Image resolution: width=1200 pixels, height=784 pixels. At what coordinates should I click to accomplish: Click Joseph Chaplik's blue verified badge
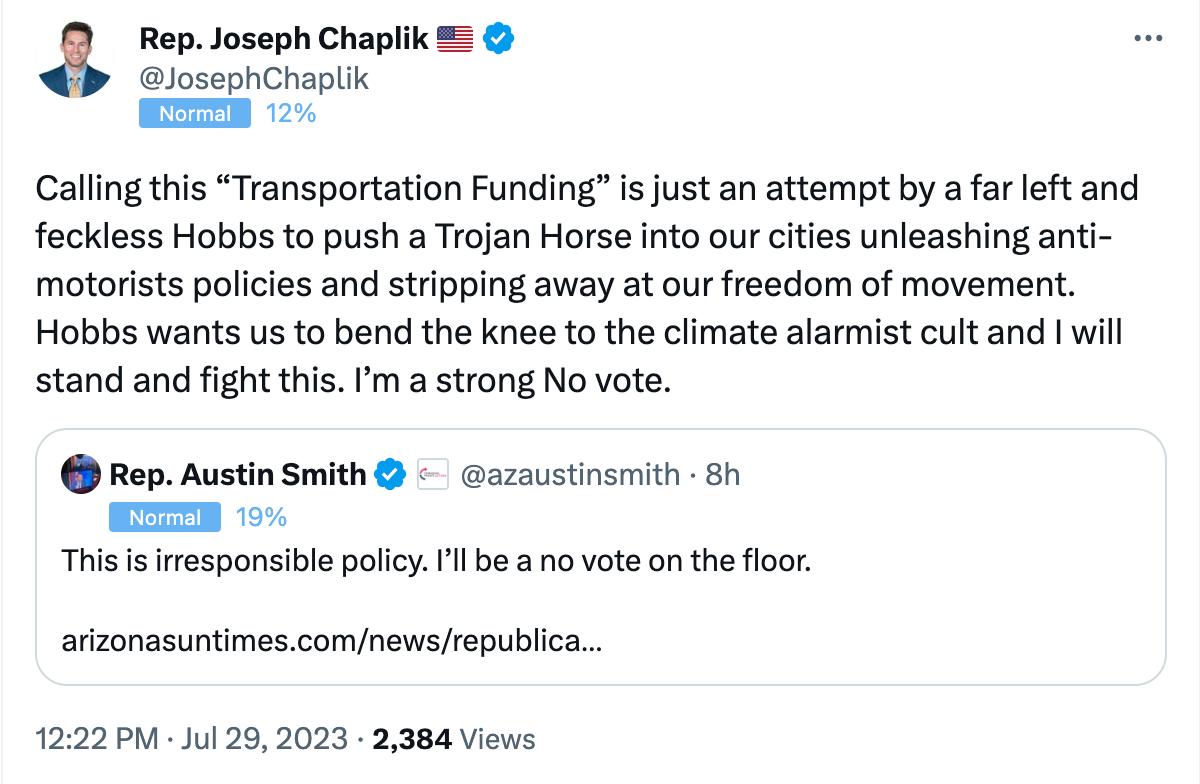[499, 39]
